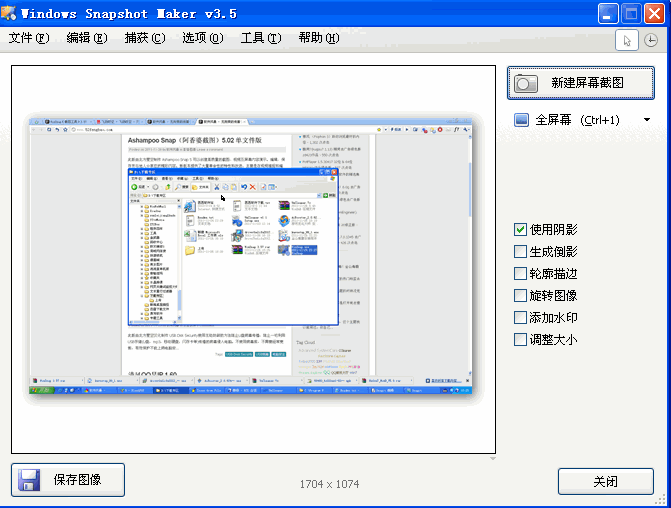Click the cursor include toggle icon
671x508 pixels.
pyautogui.click(x=626, y=40)
